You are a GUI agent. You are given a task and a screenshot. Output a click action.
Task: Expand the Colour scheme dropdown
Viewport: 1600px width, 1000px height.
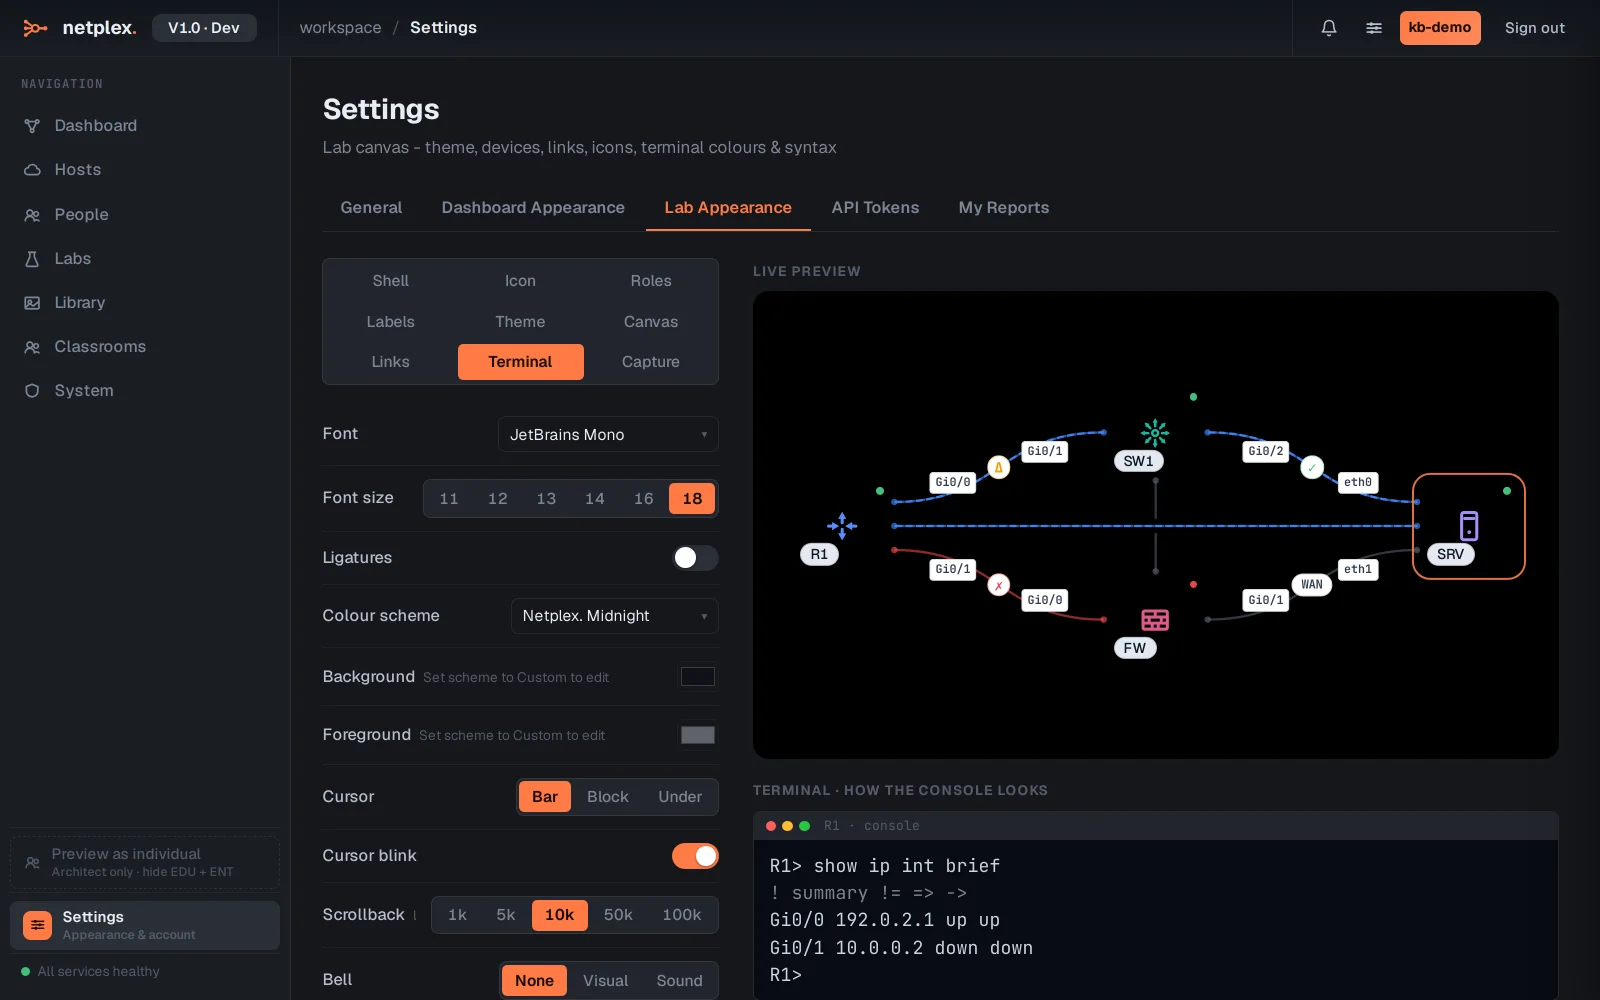point(614,616)
